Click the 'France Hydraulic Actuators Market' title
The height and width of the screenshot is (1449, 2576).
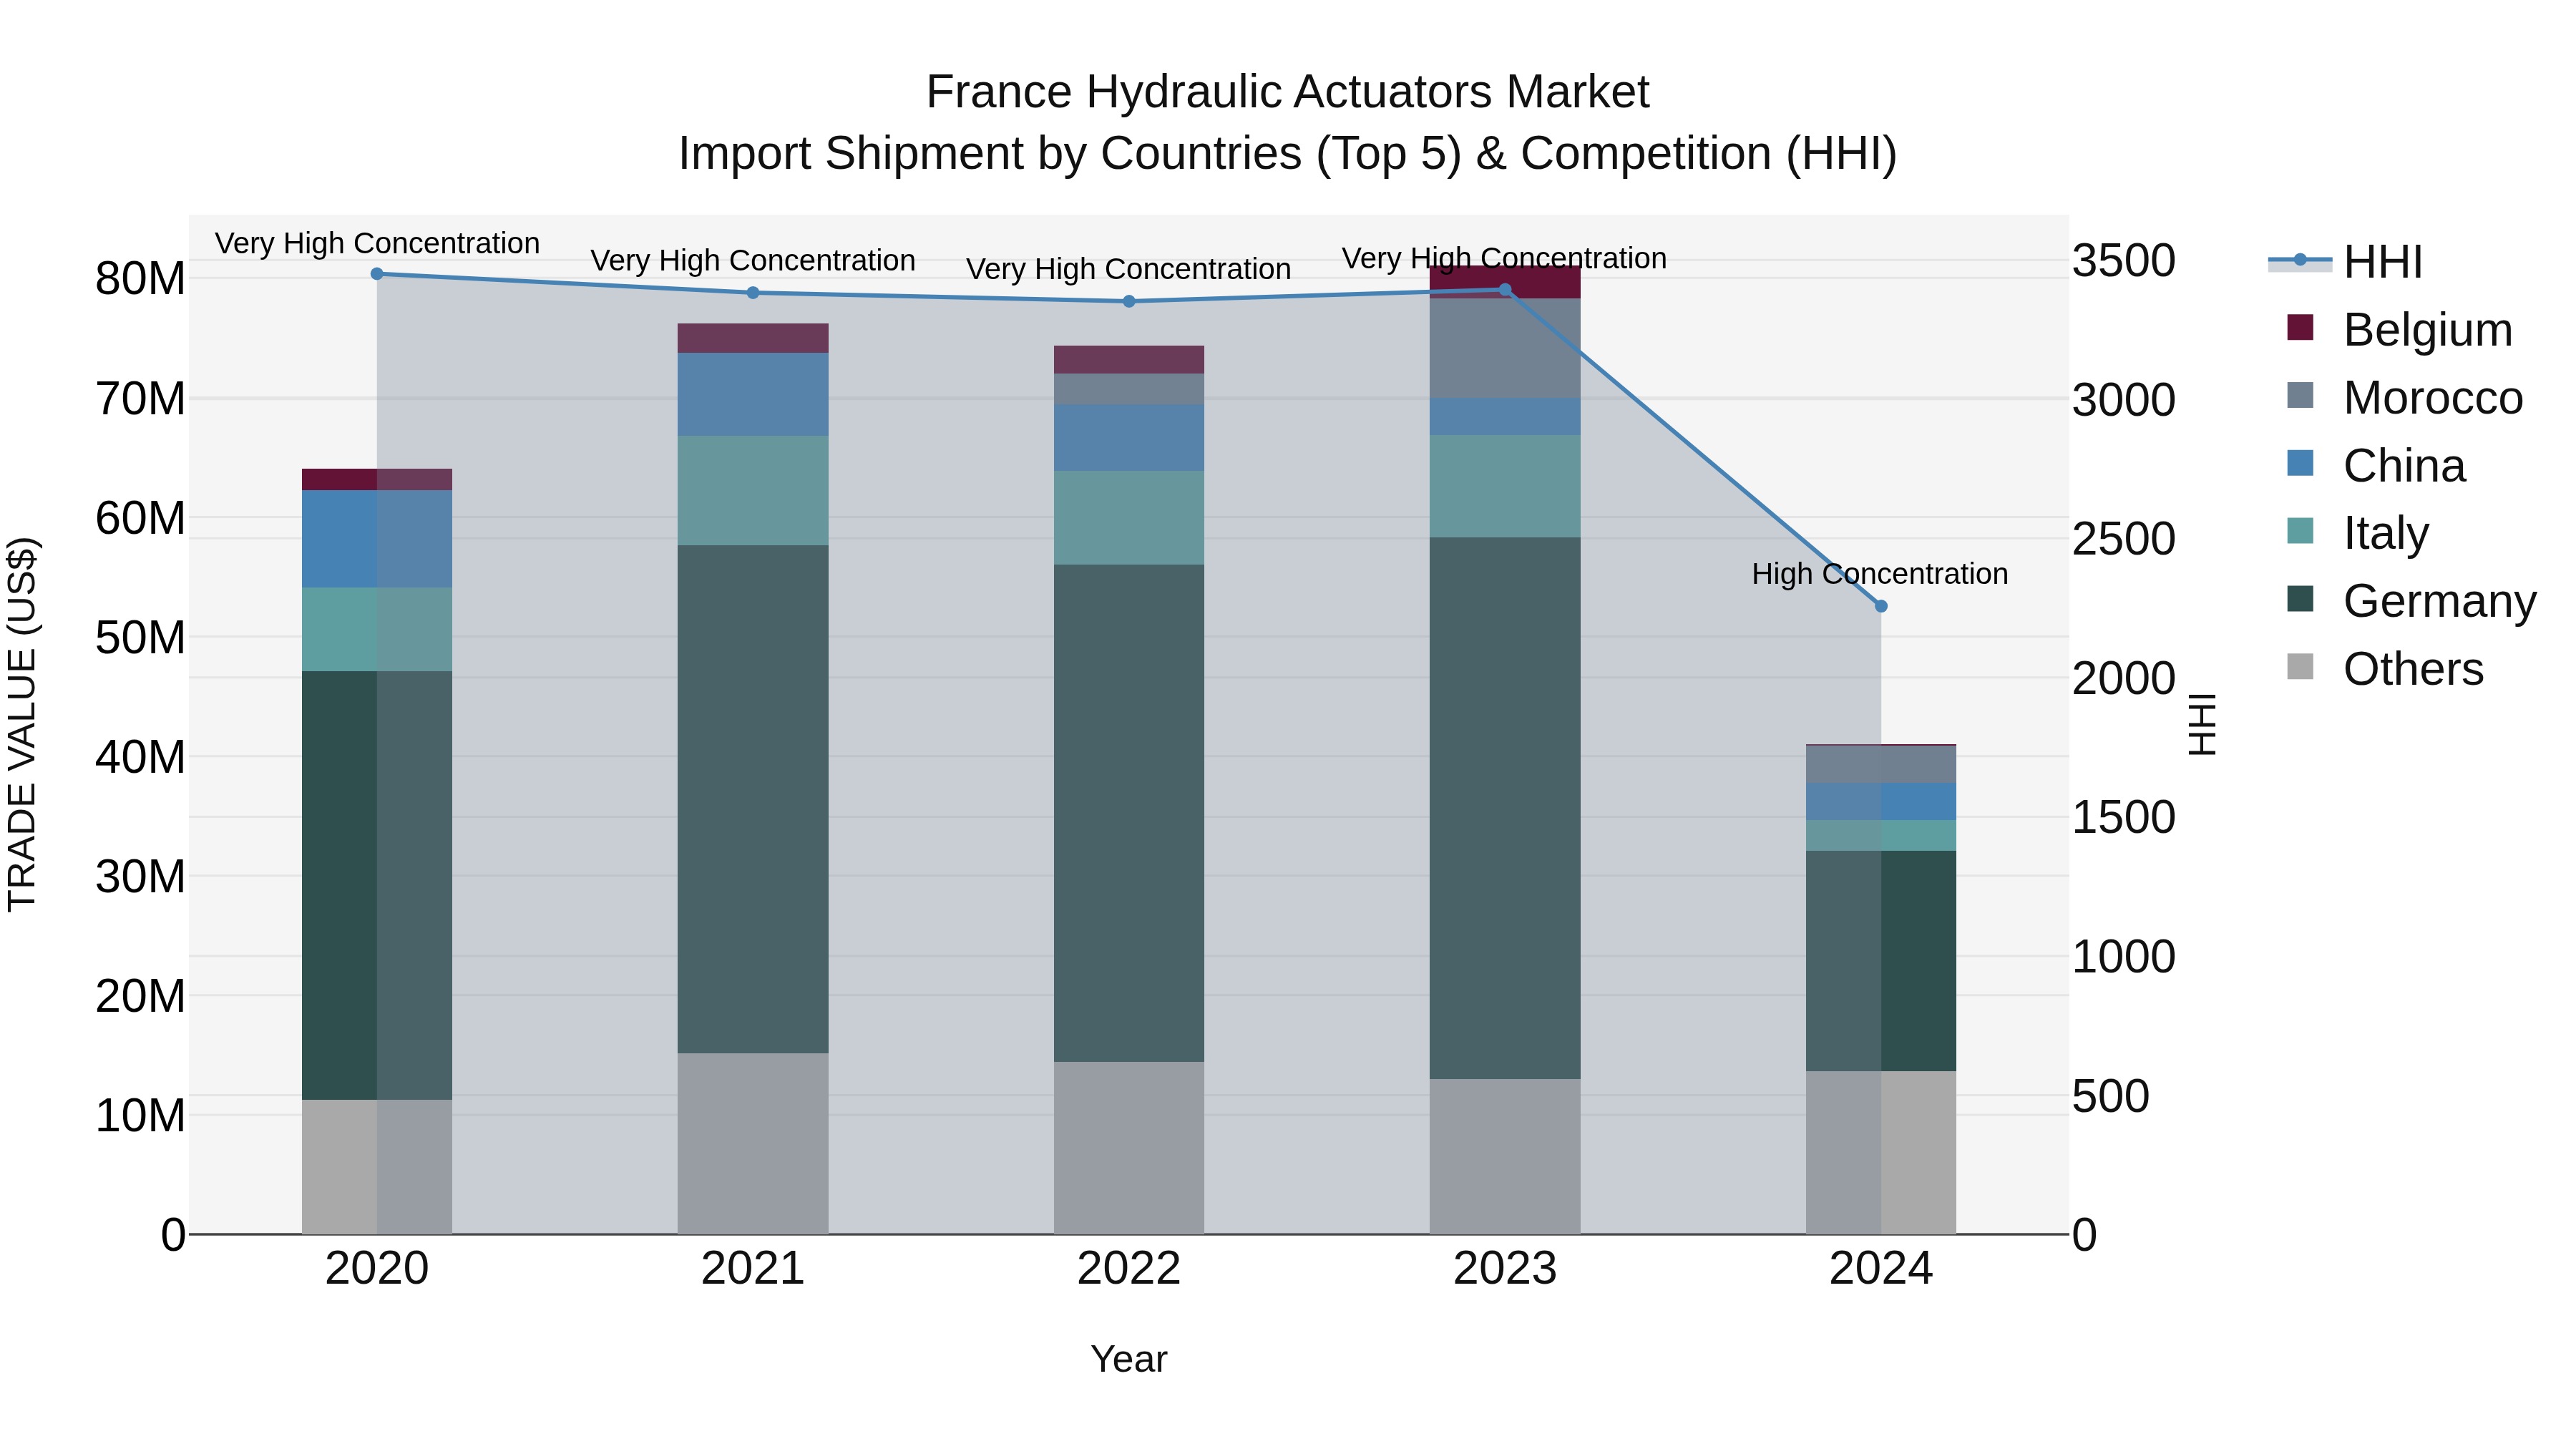(x=1287, y=92)
